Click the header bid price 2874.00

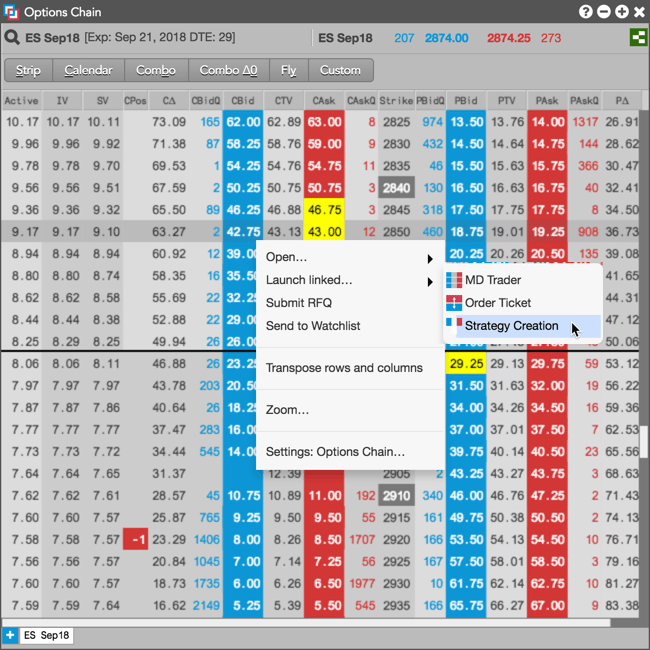point(446,38)
